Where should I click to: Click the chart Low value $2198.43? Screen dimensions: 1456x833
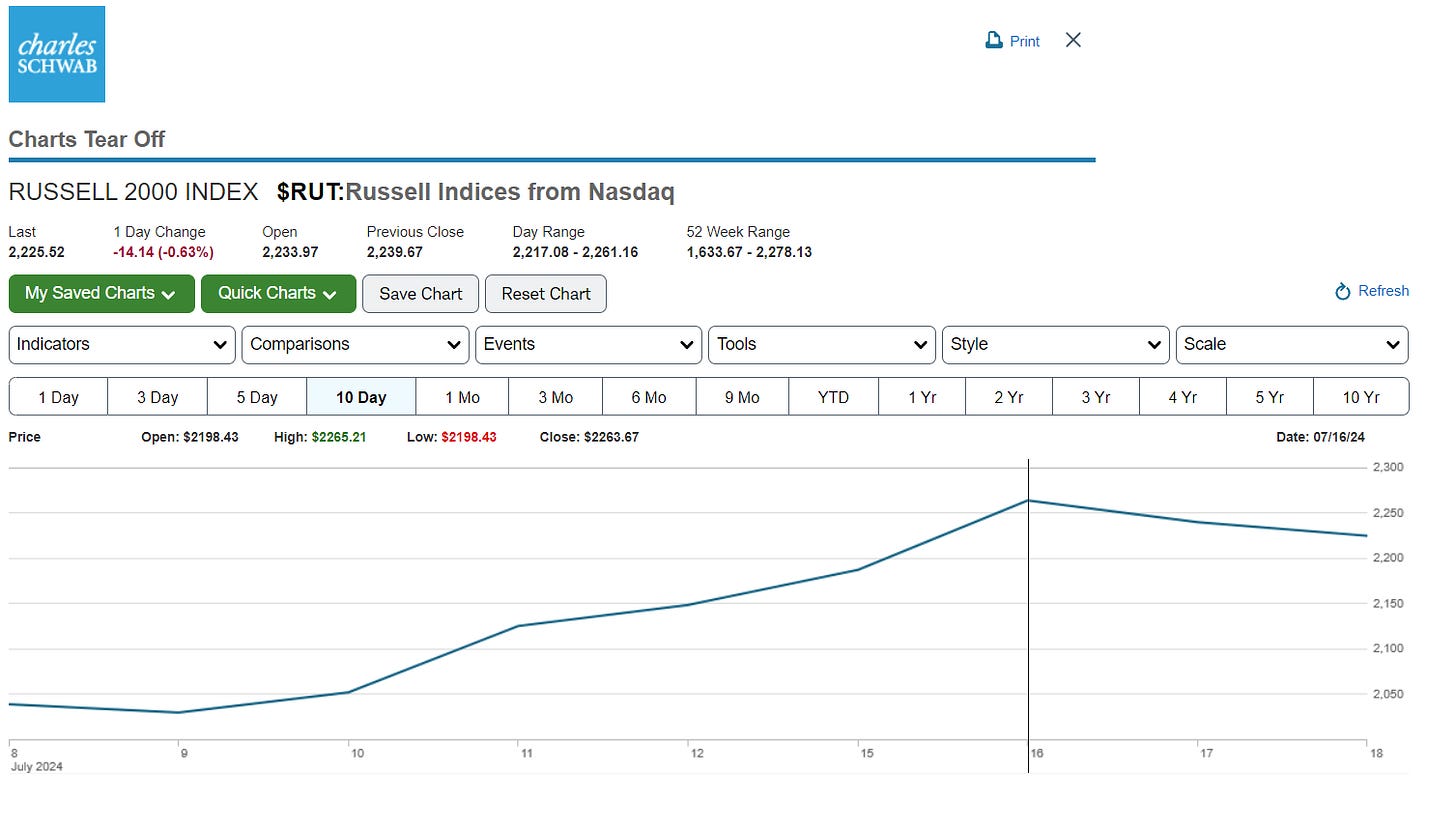(x=469, y=437)
